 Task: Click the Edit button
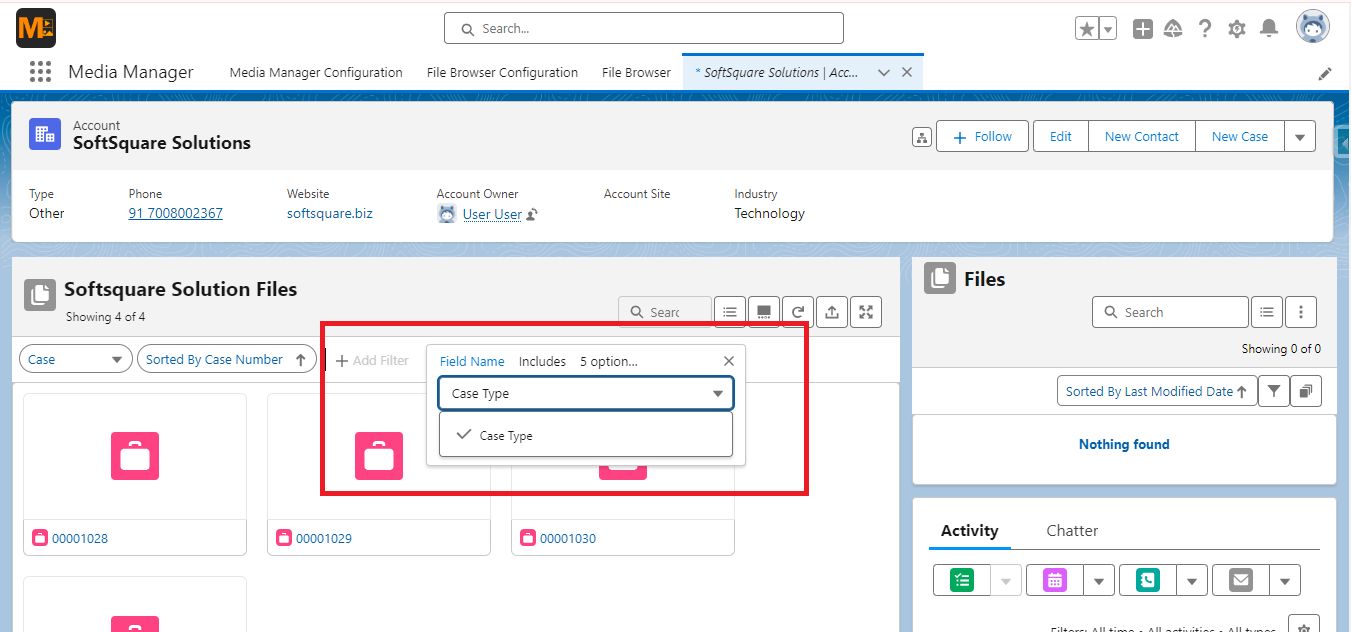[x=1061, y=136]
